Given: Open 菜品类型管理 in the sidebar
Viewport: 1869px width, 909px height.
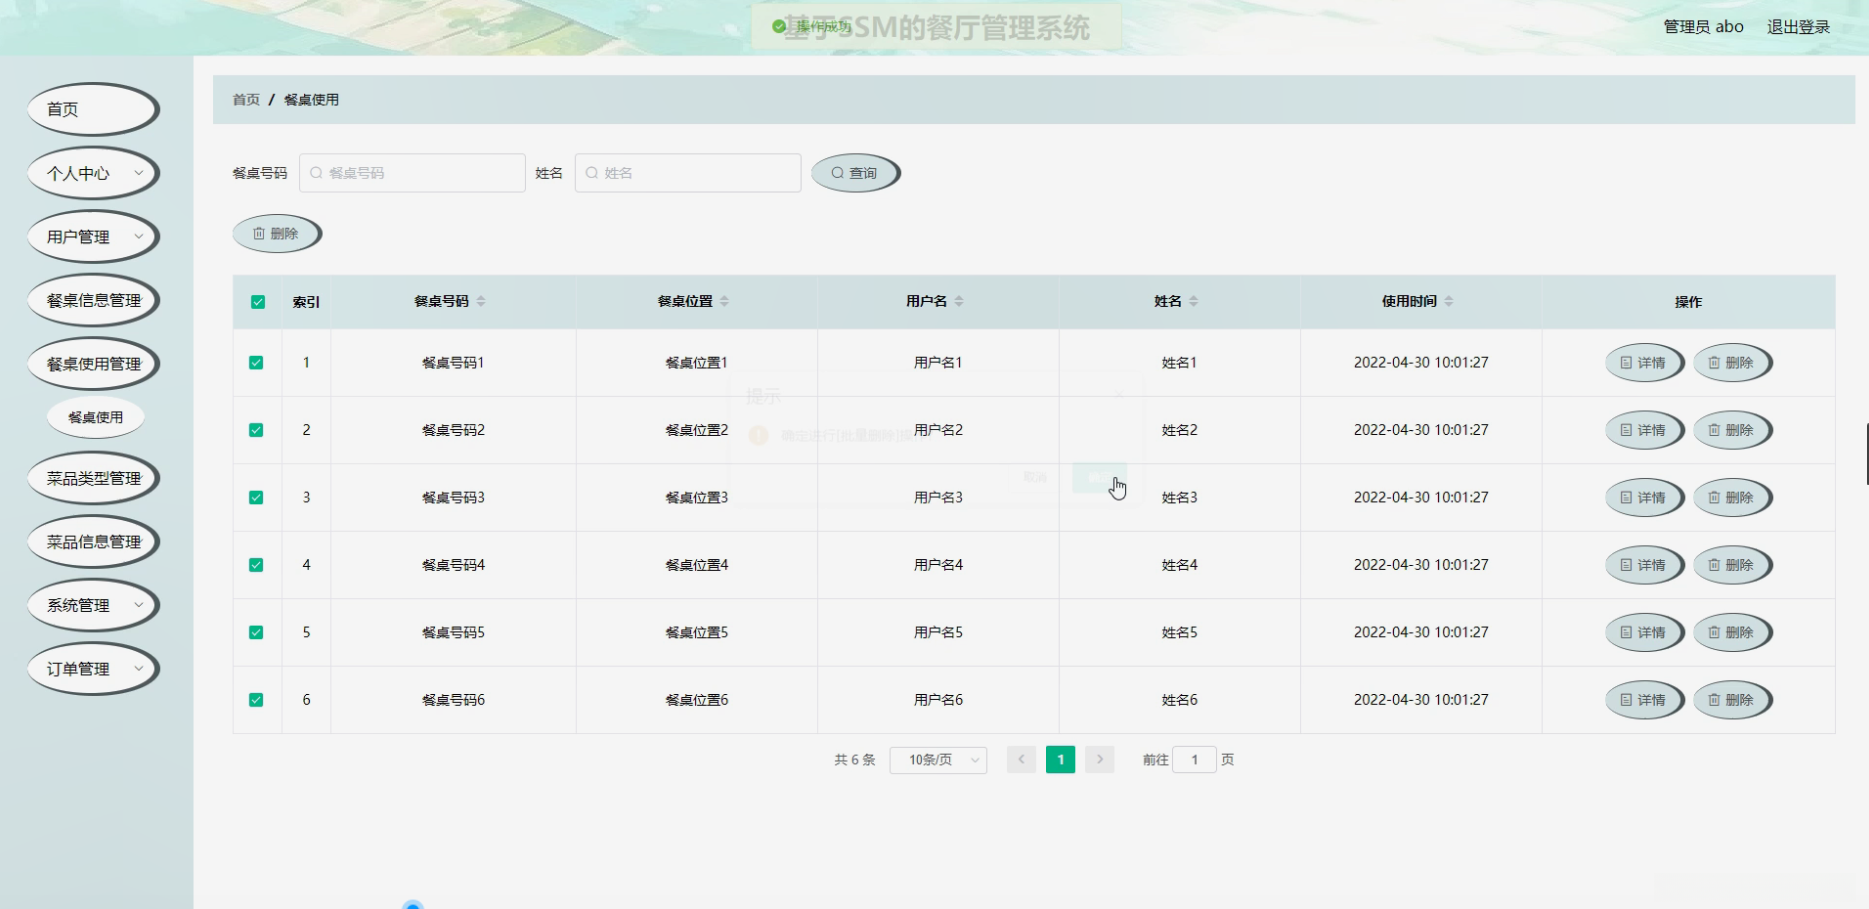Looking at the screenshot, I should tap(93, 478).
